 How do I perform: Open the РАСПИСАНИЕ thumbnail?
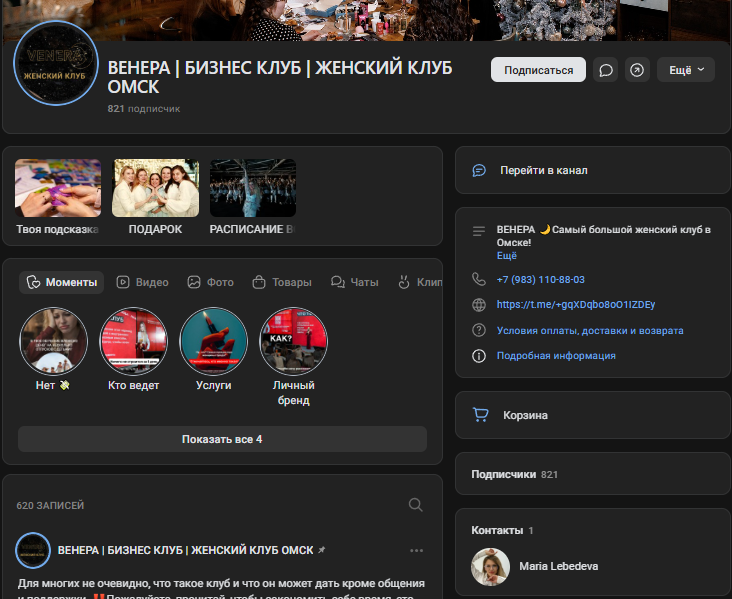(x=253, y=188)
